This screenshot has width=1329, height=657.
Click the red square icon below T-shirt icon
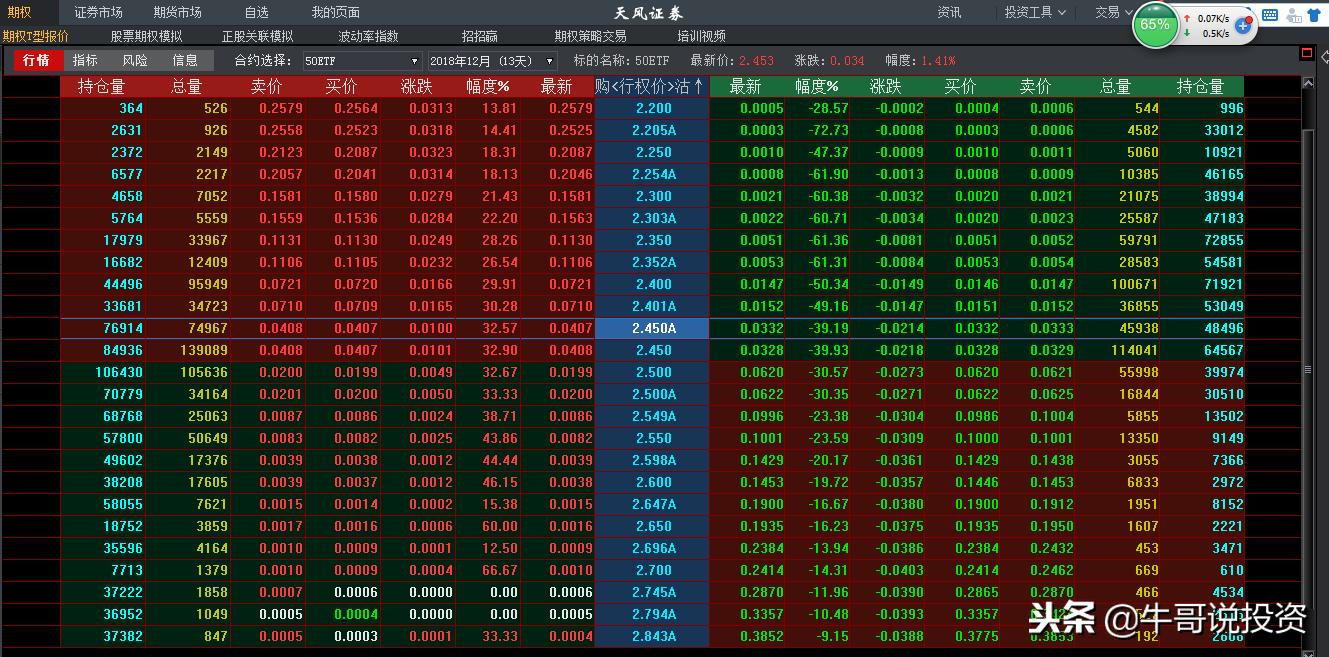(1307, 52)
